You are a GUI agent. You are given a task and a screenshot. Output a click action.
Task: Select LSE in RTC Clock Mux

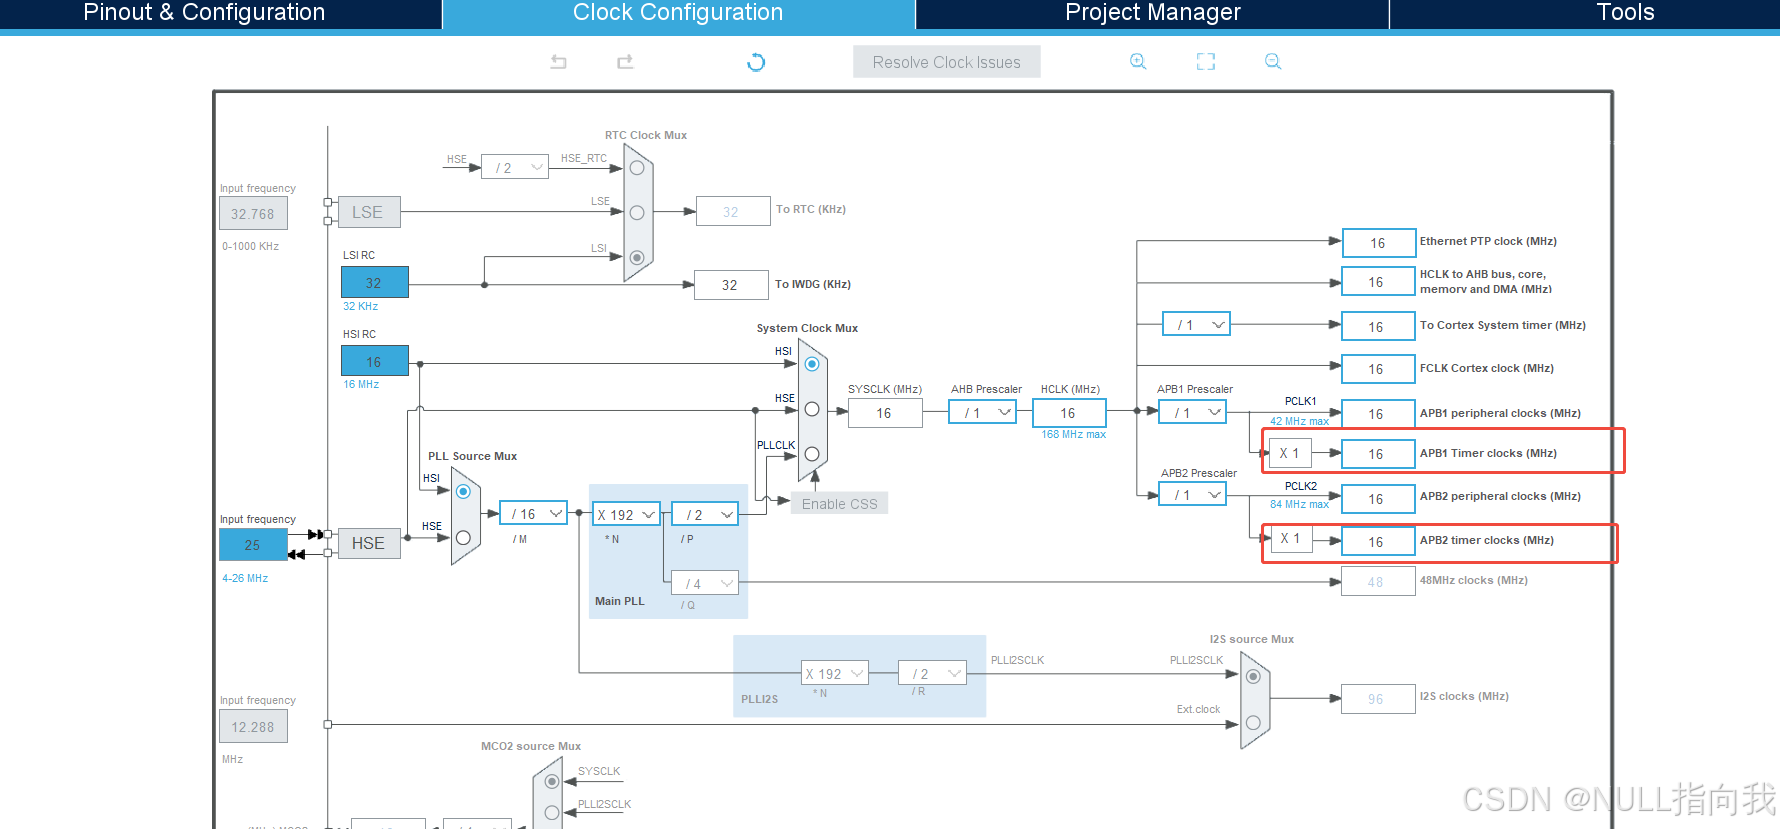637,212
